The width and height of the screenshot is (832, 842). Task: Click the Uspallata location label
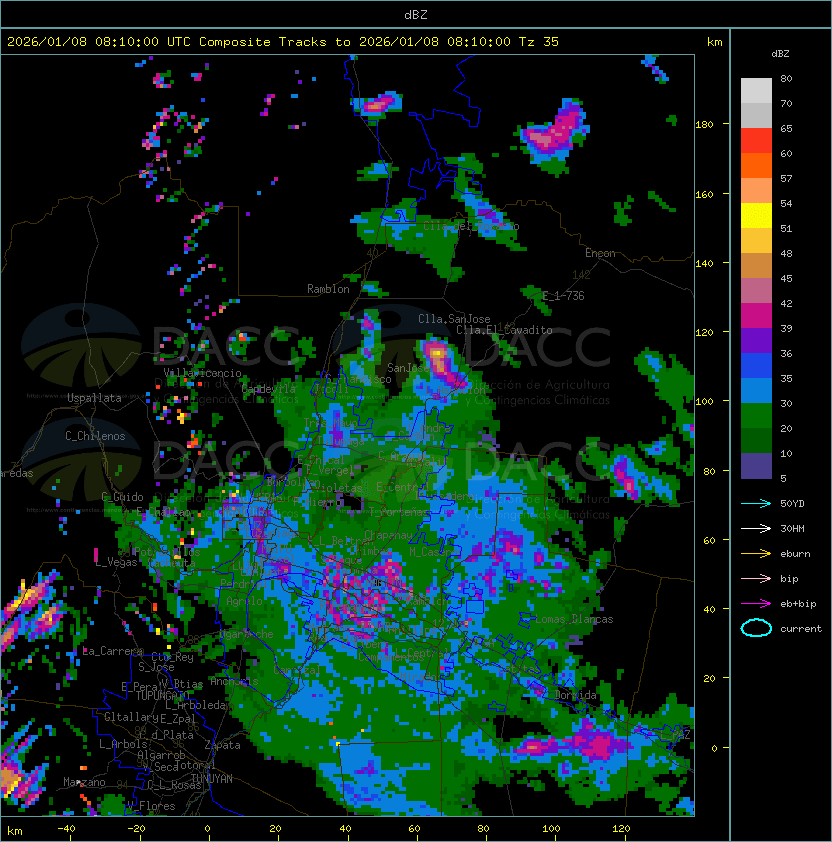tap(94, 398)
